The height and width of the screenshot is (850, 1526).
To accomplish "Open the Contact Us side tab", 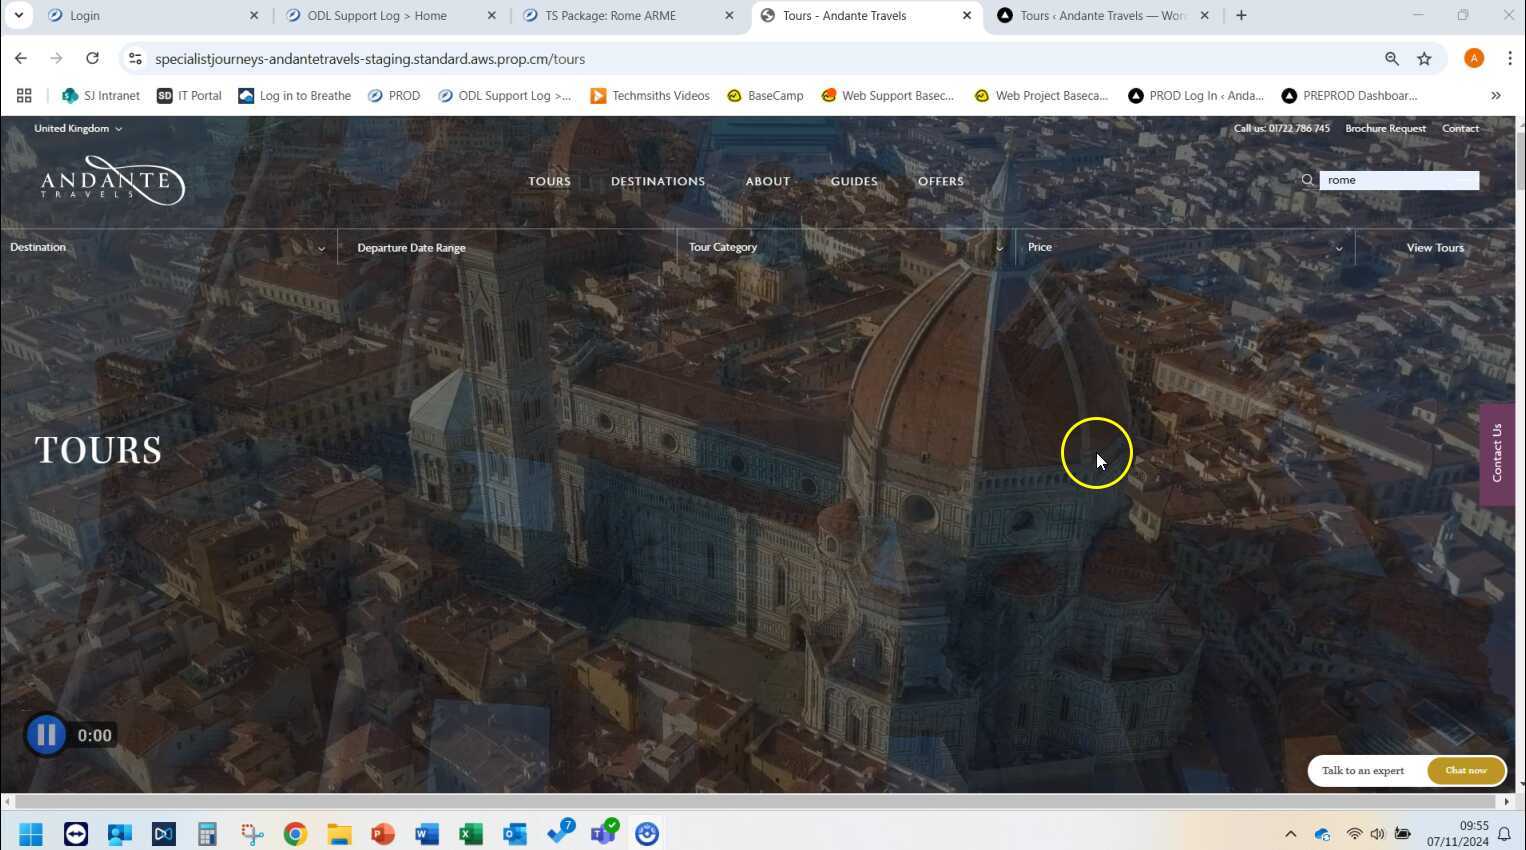I will coord(1496,454).
